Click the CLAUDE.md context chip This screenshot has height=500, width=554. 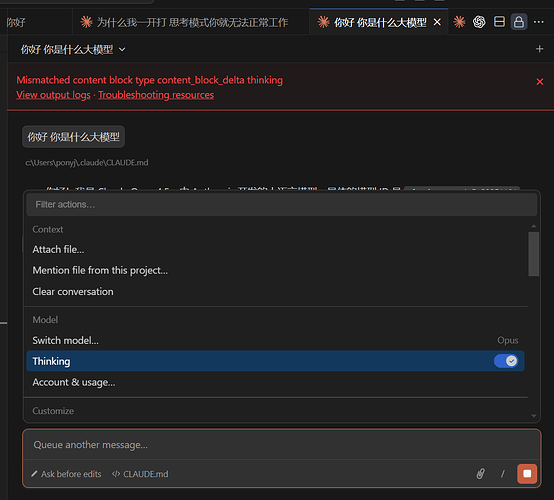pos(140,474)
